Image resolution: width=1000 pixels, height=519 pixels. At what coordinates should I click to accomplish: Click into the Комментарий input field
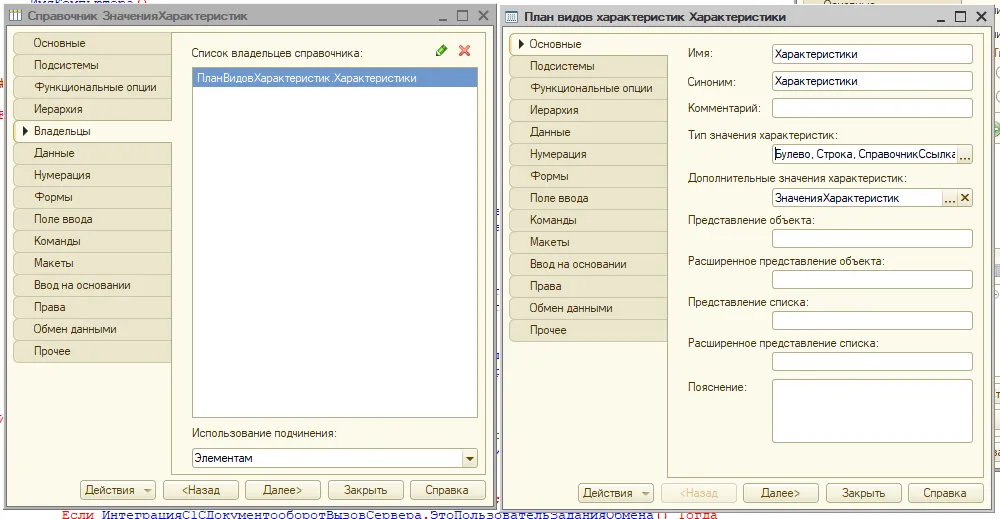tap(872, 108)
